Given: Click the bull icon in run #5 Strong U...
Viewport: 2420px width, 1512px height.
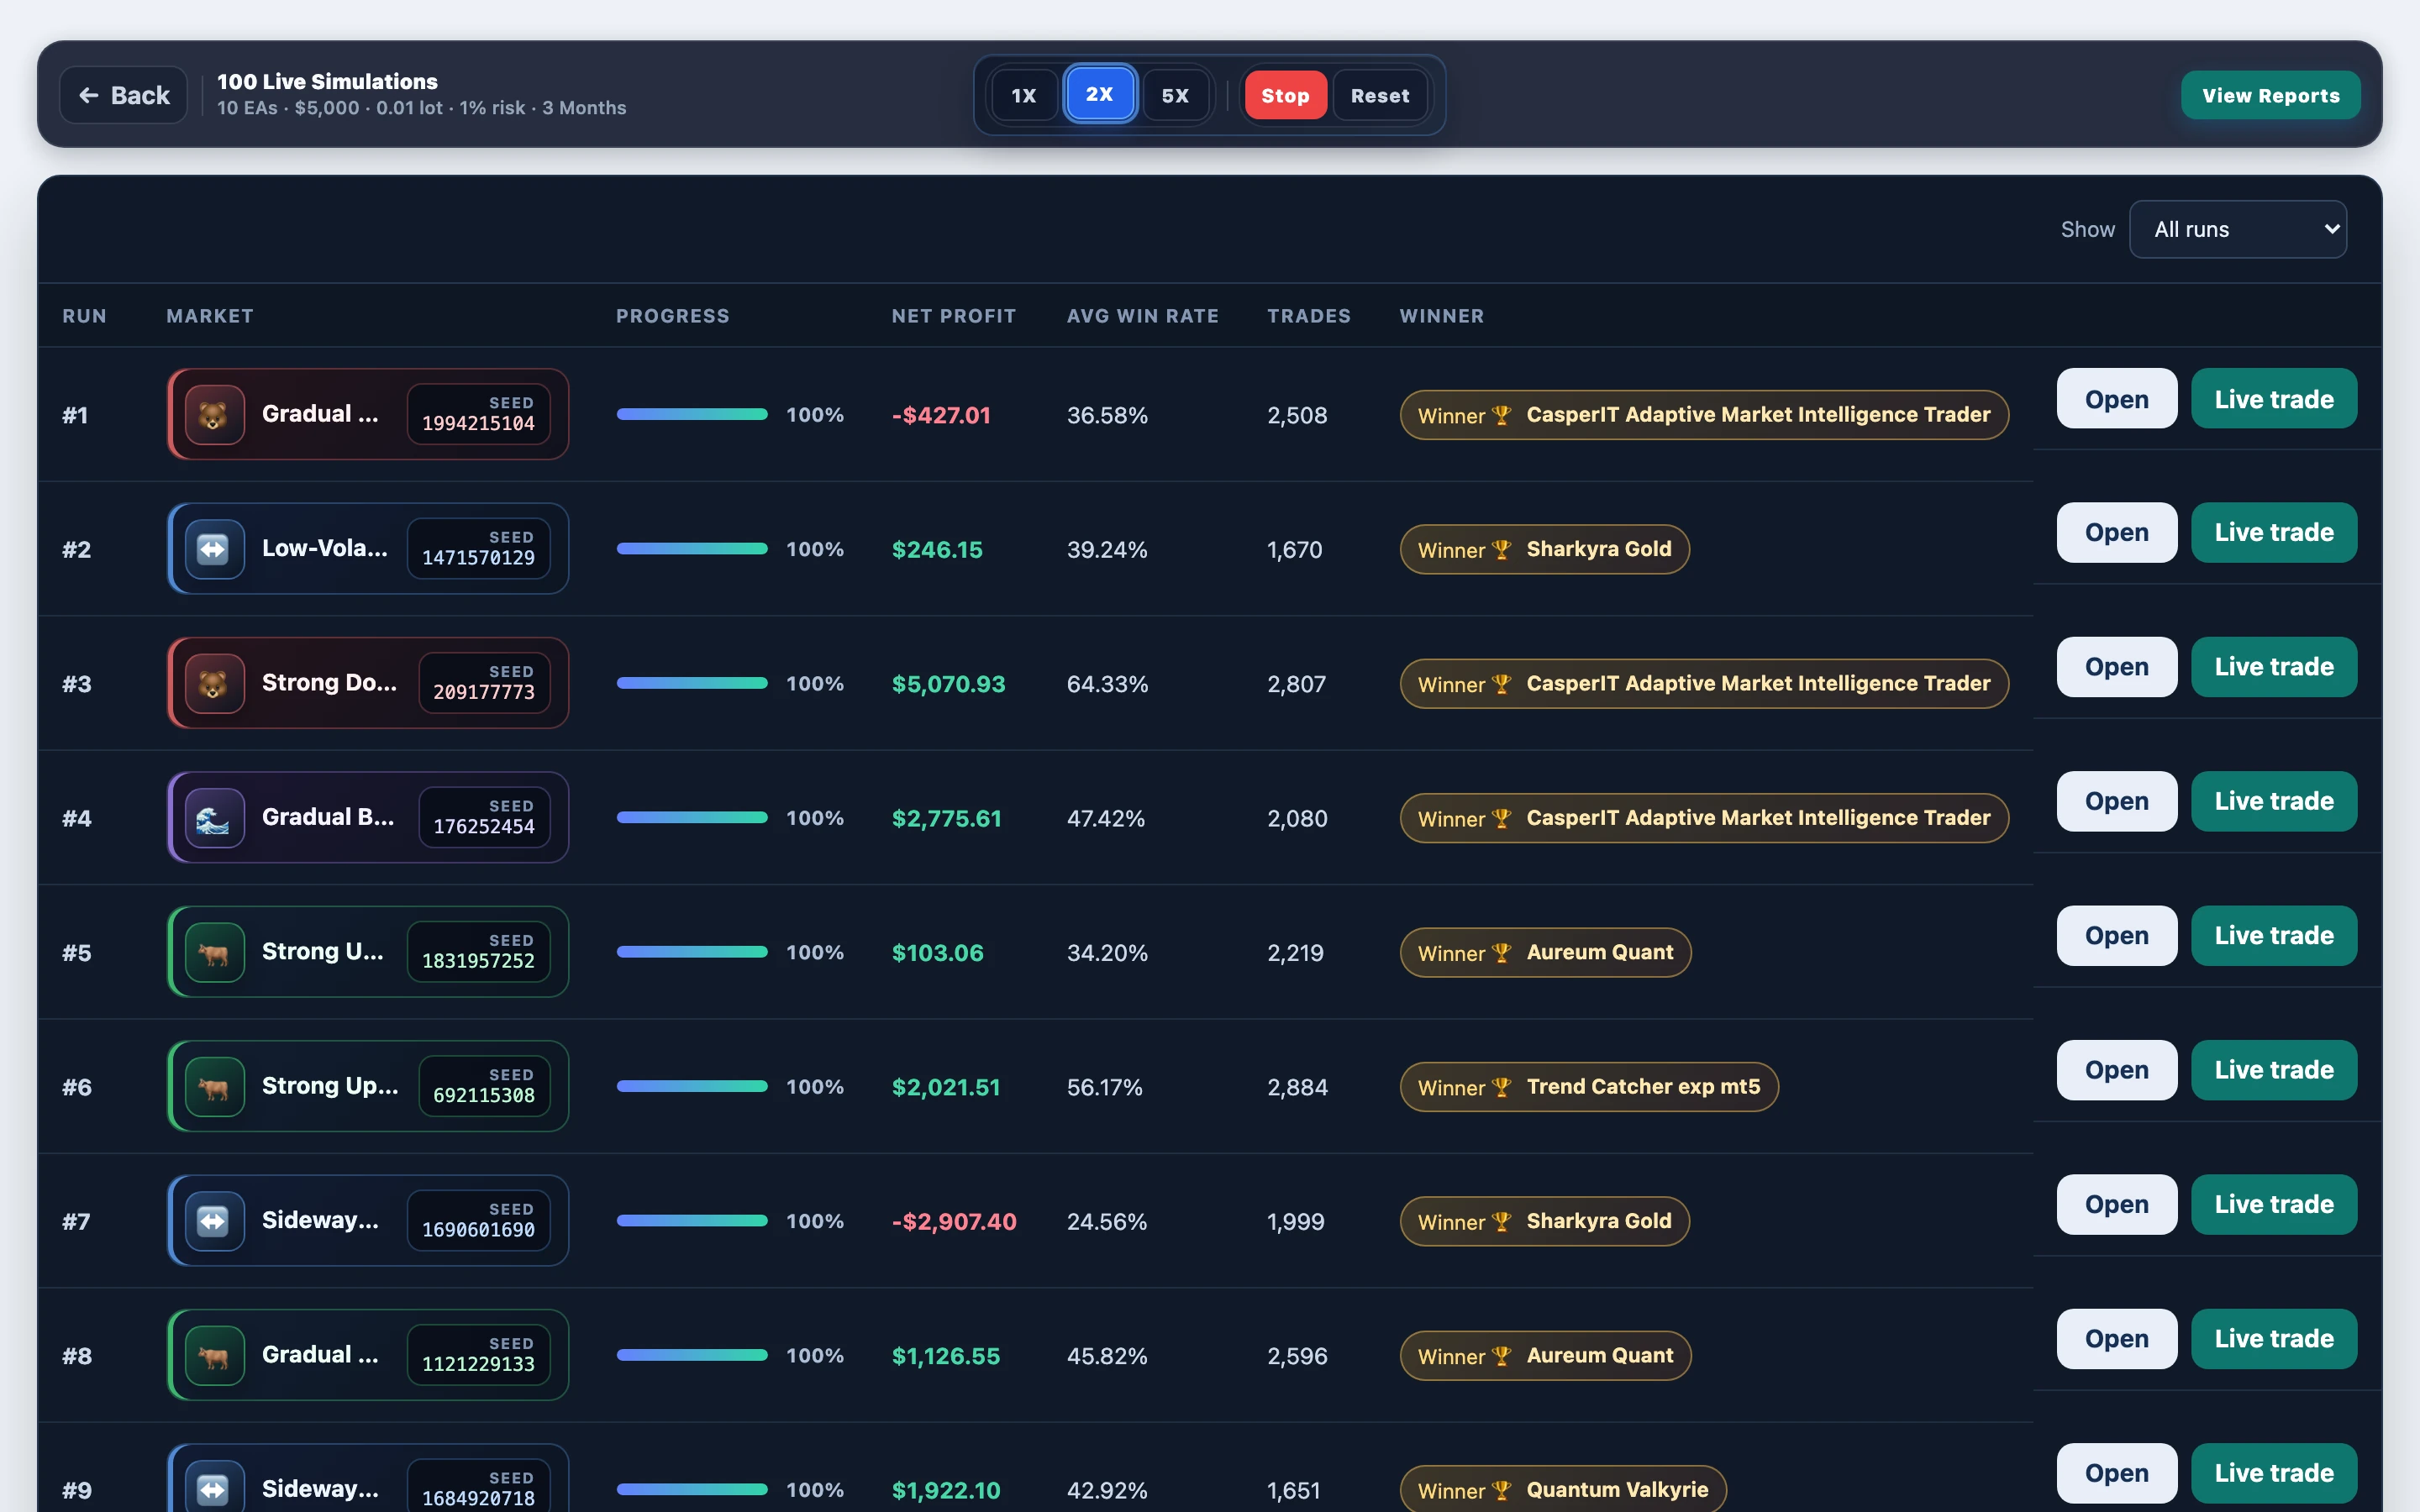Looking at the screenshot, I should point(214,952).
